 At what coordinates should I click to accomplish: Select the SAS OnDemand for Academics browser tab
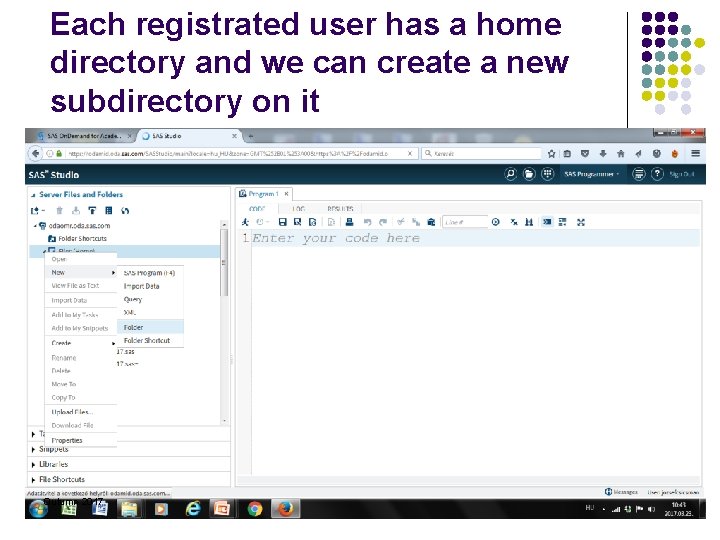pyautogui.click(x=84, y=136)
